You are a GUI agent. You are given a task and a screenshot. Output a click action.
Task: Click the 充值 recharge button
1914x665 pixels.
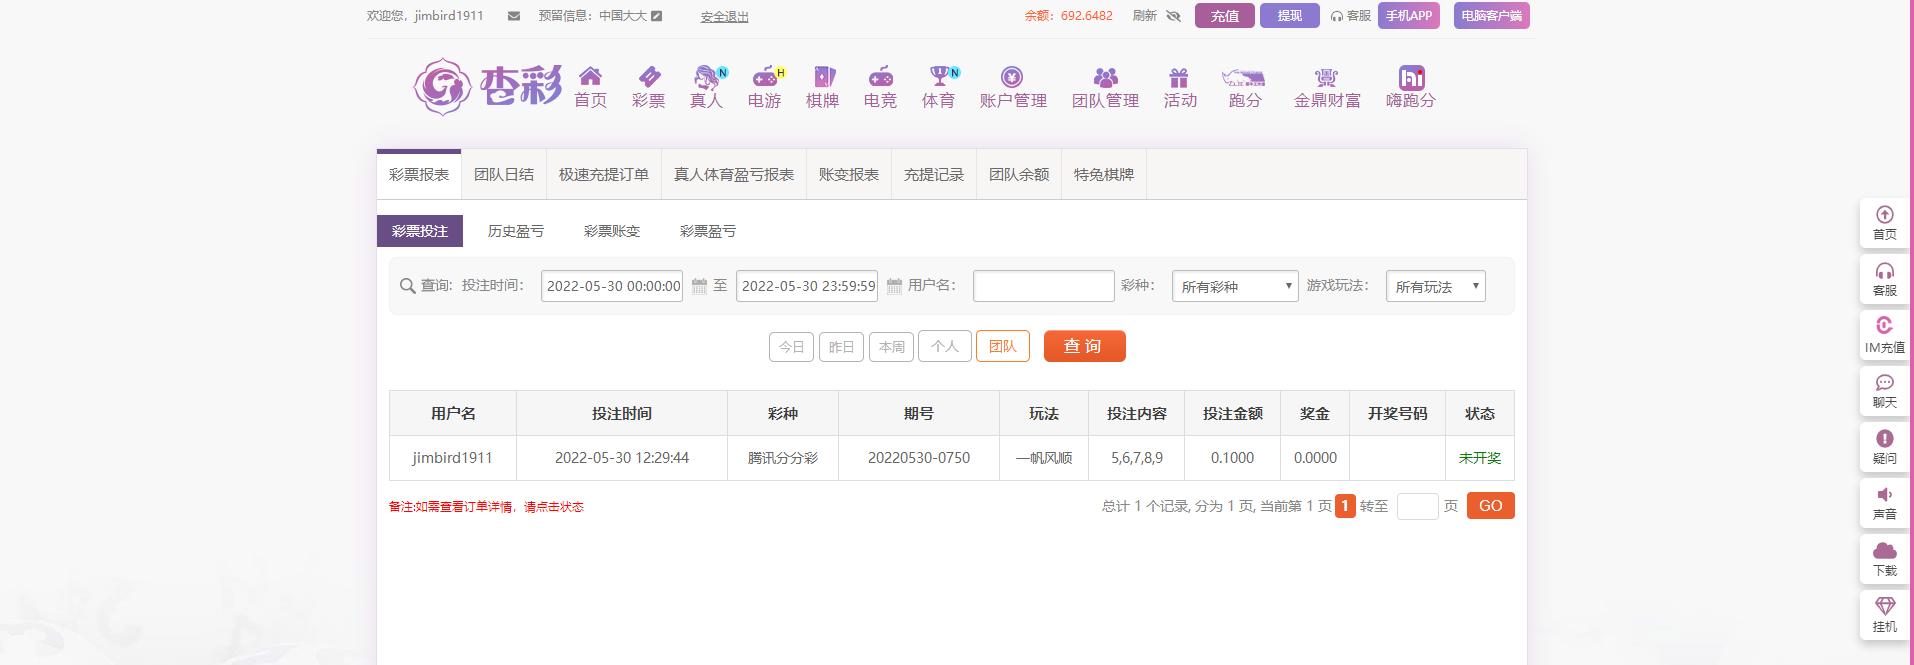point(1225,16)
